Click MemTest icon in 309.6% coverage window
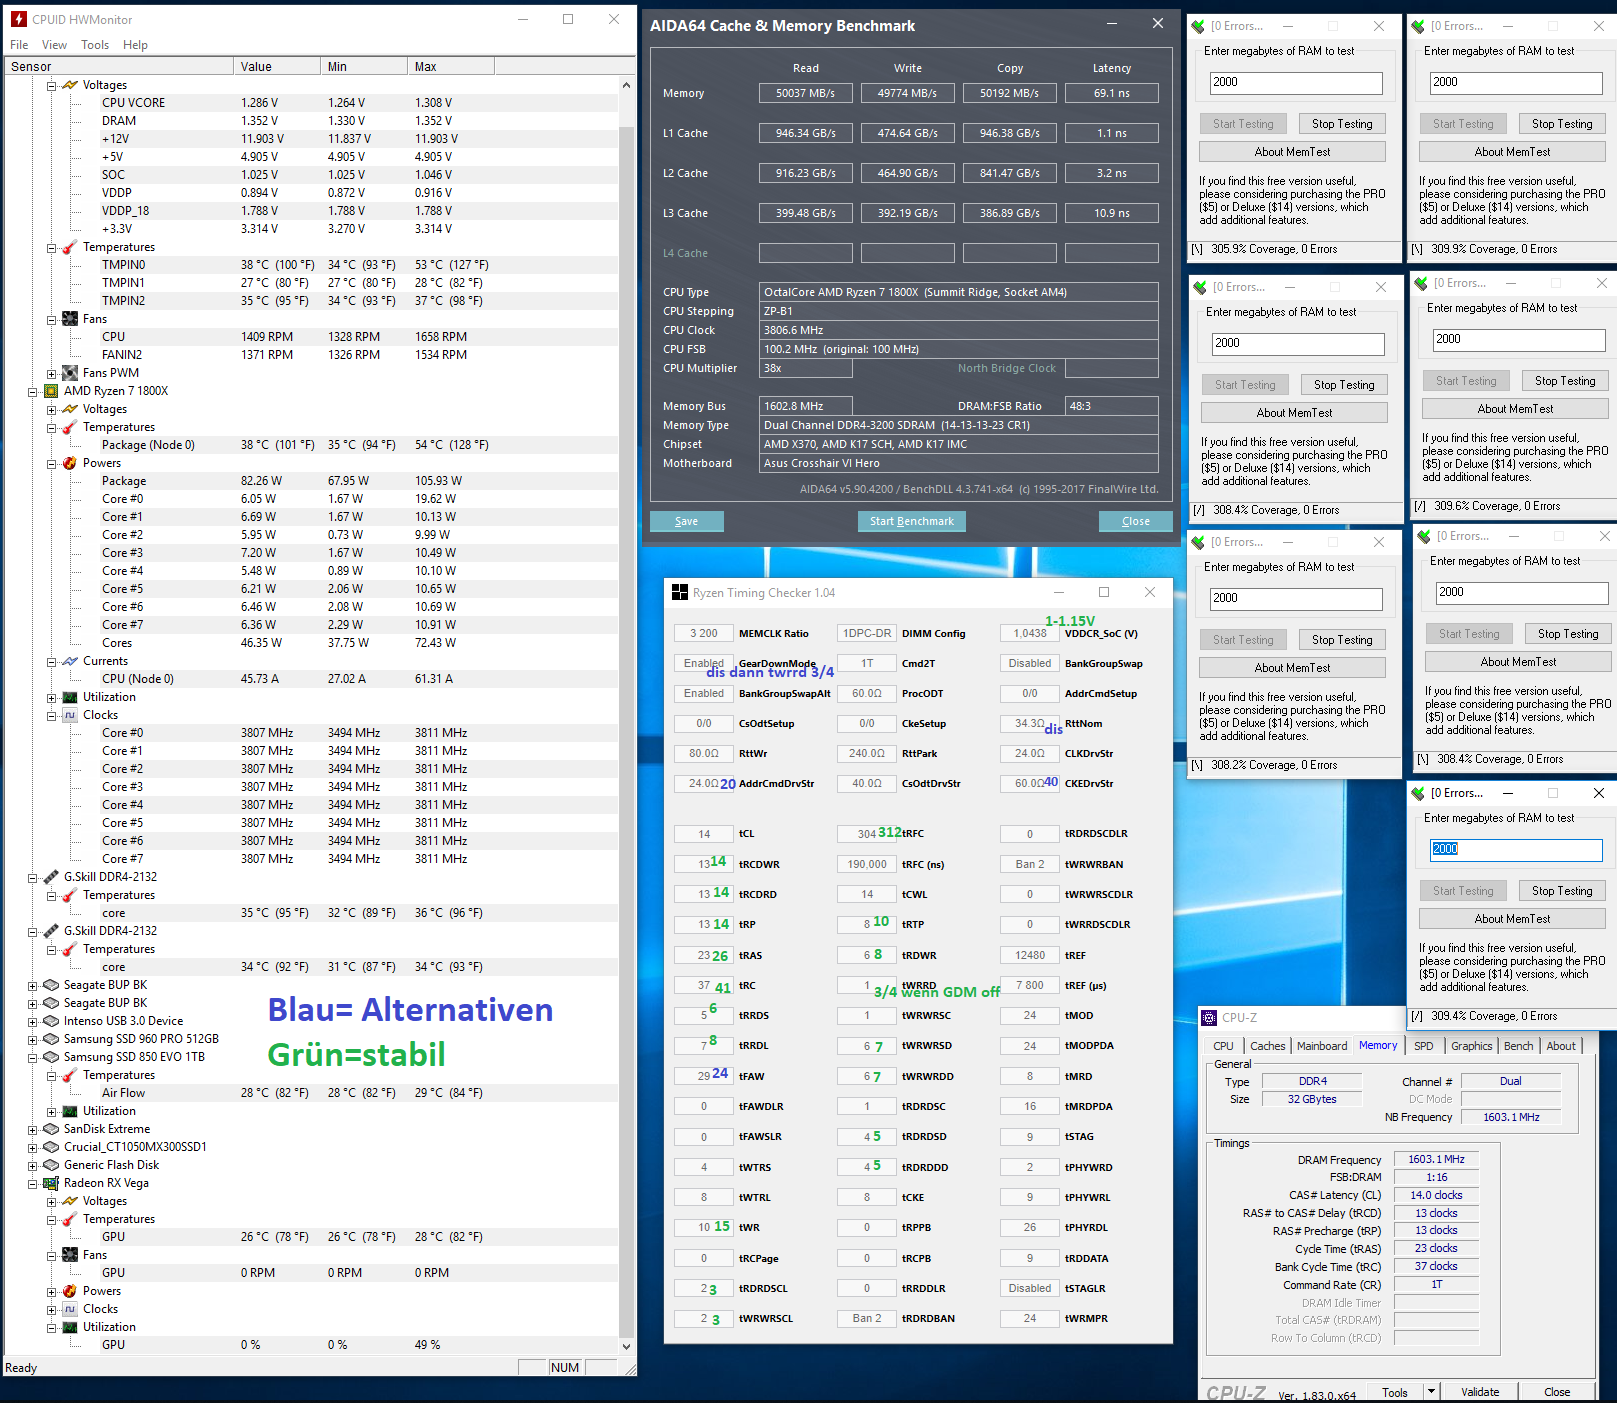1617x1403 pixels. tap(1421, 283)
